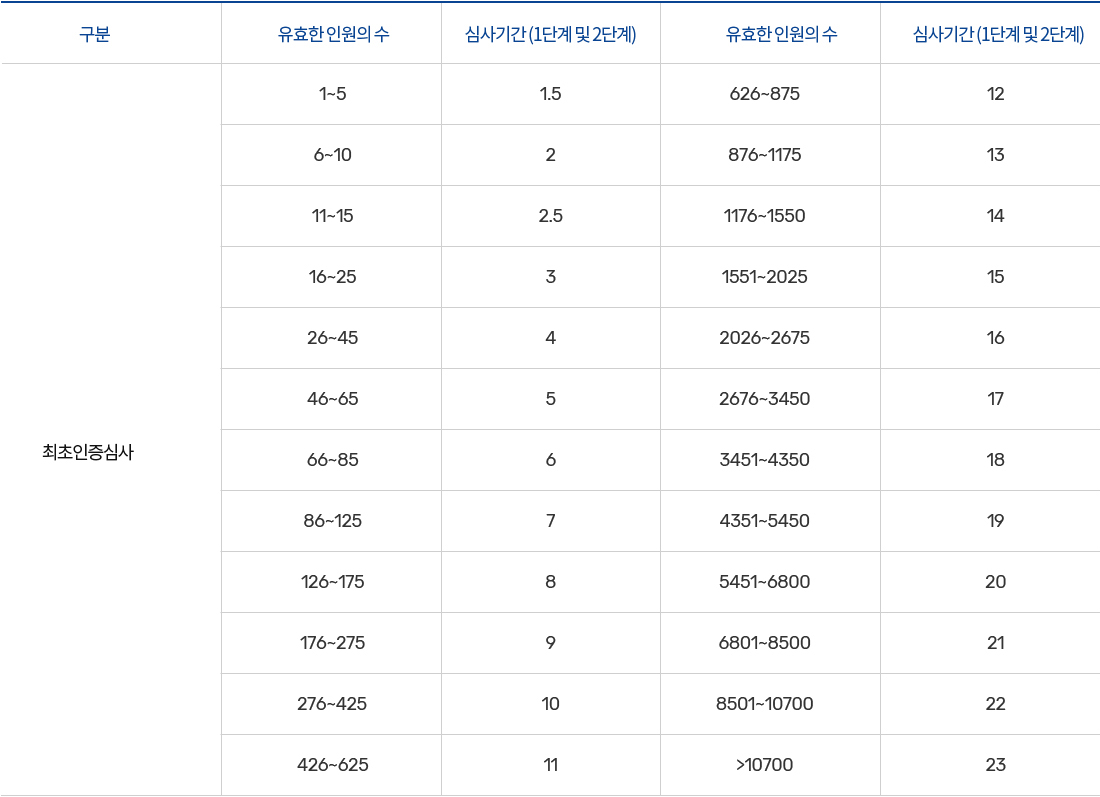Click the 1~5 headcount cell
The width and height of the screenshot is (1100, 797).
pyautogui.click(x=333, y=94)
